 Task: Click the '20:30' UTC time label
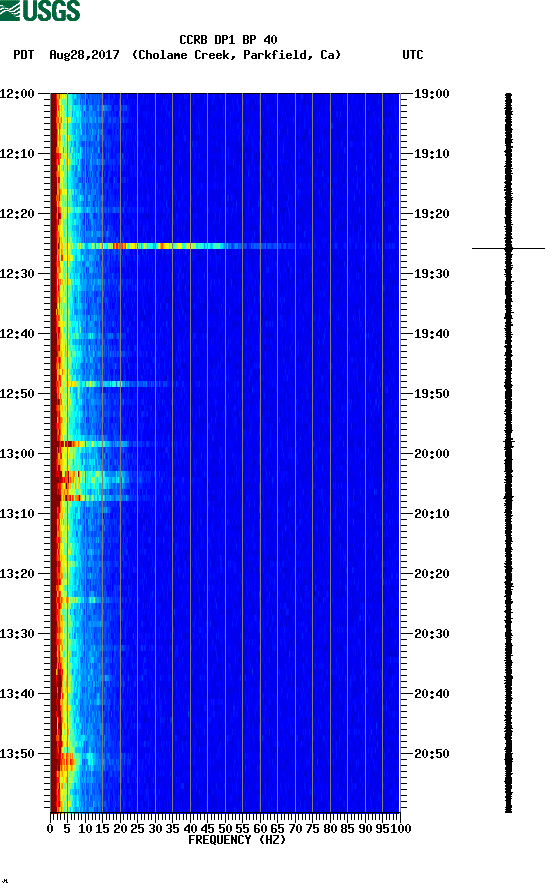point(431,634)
